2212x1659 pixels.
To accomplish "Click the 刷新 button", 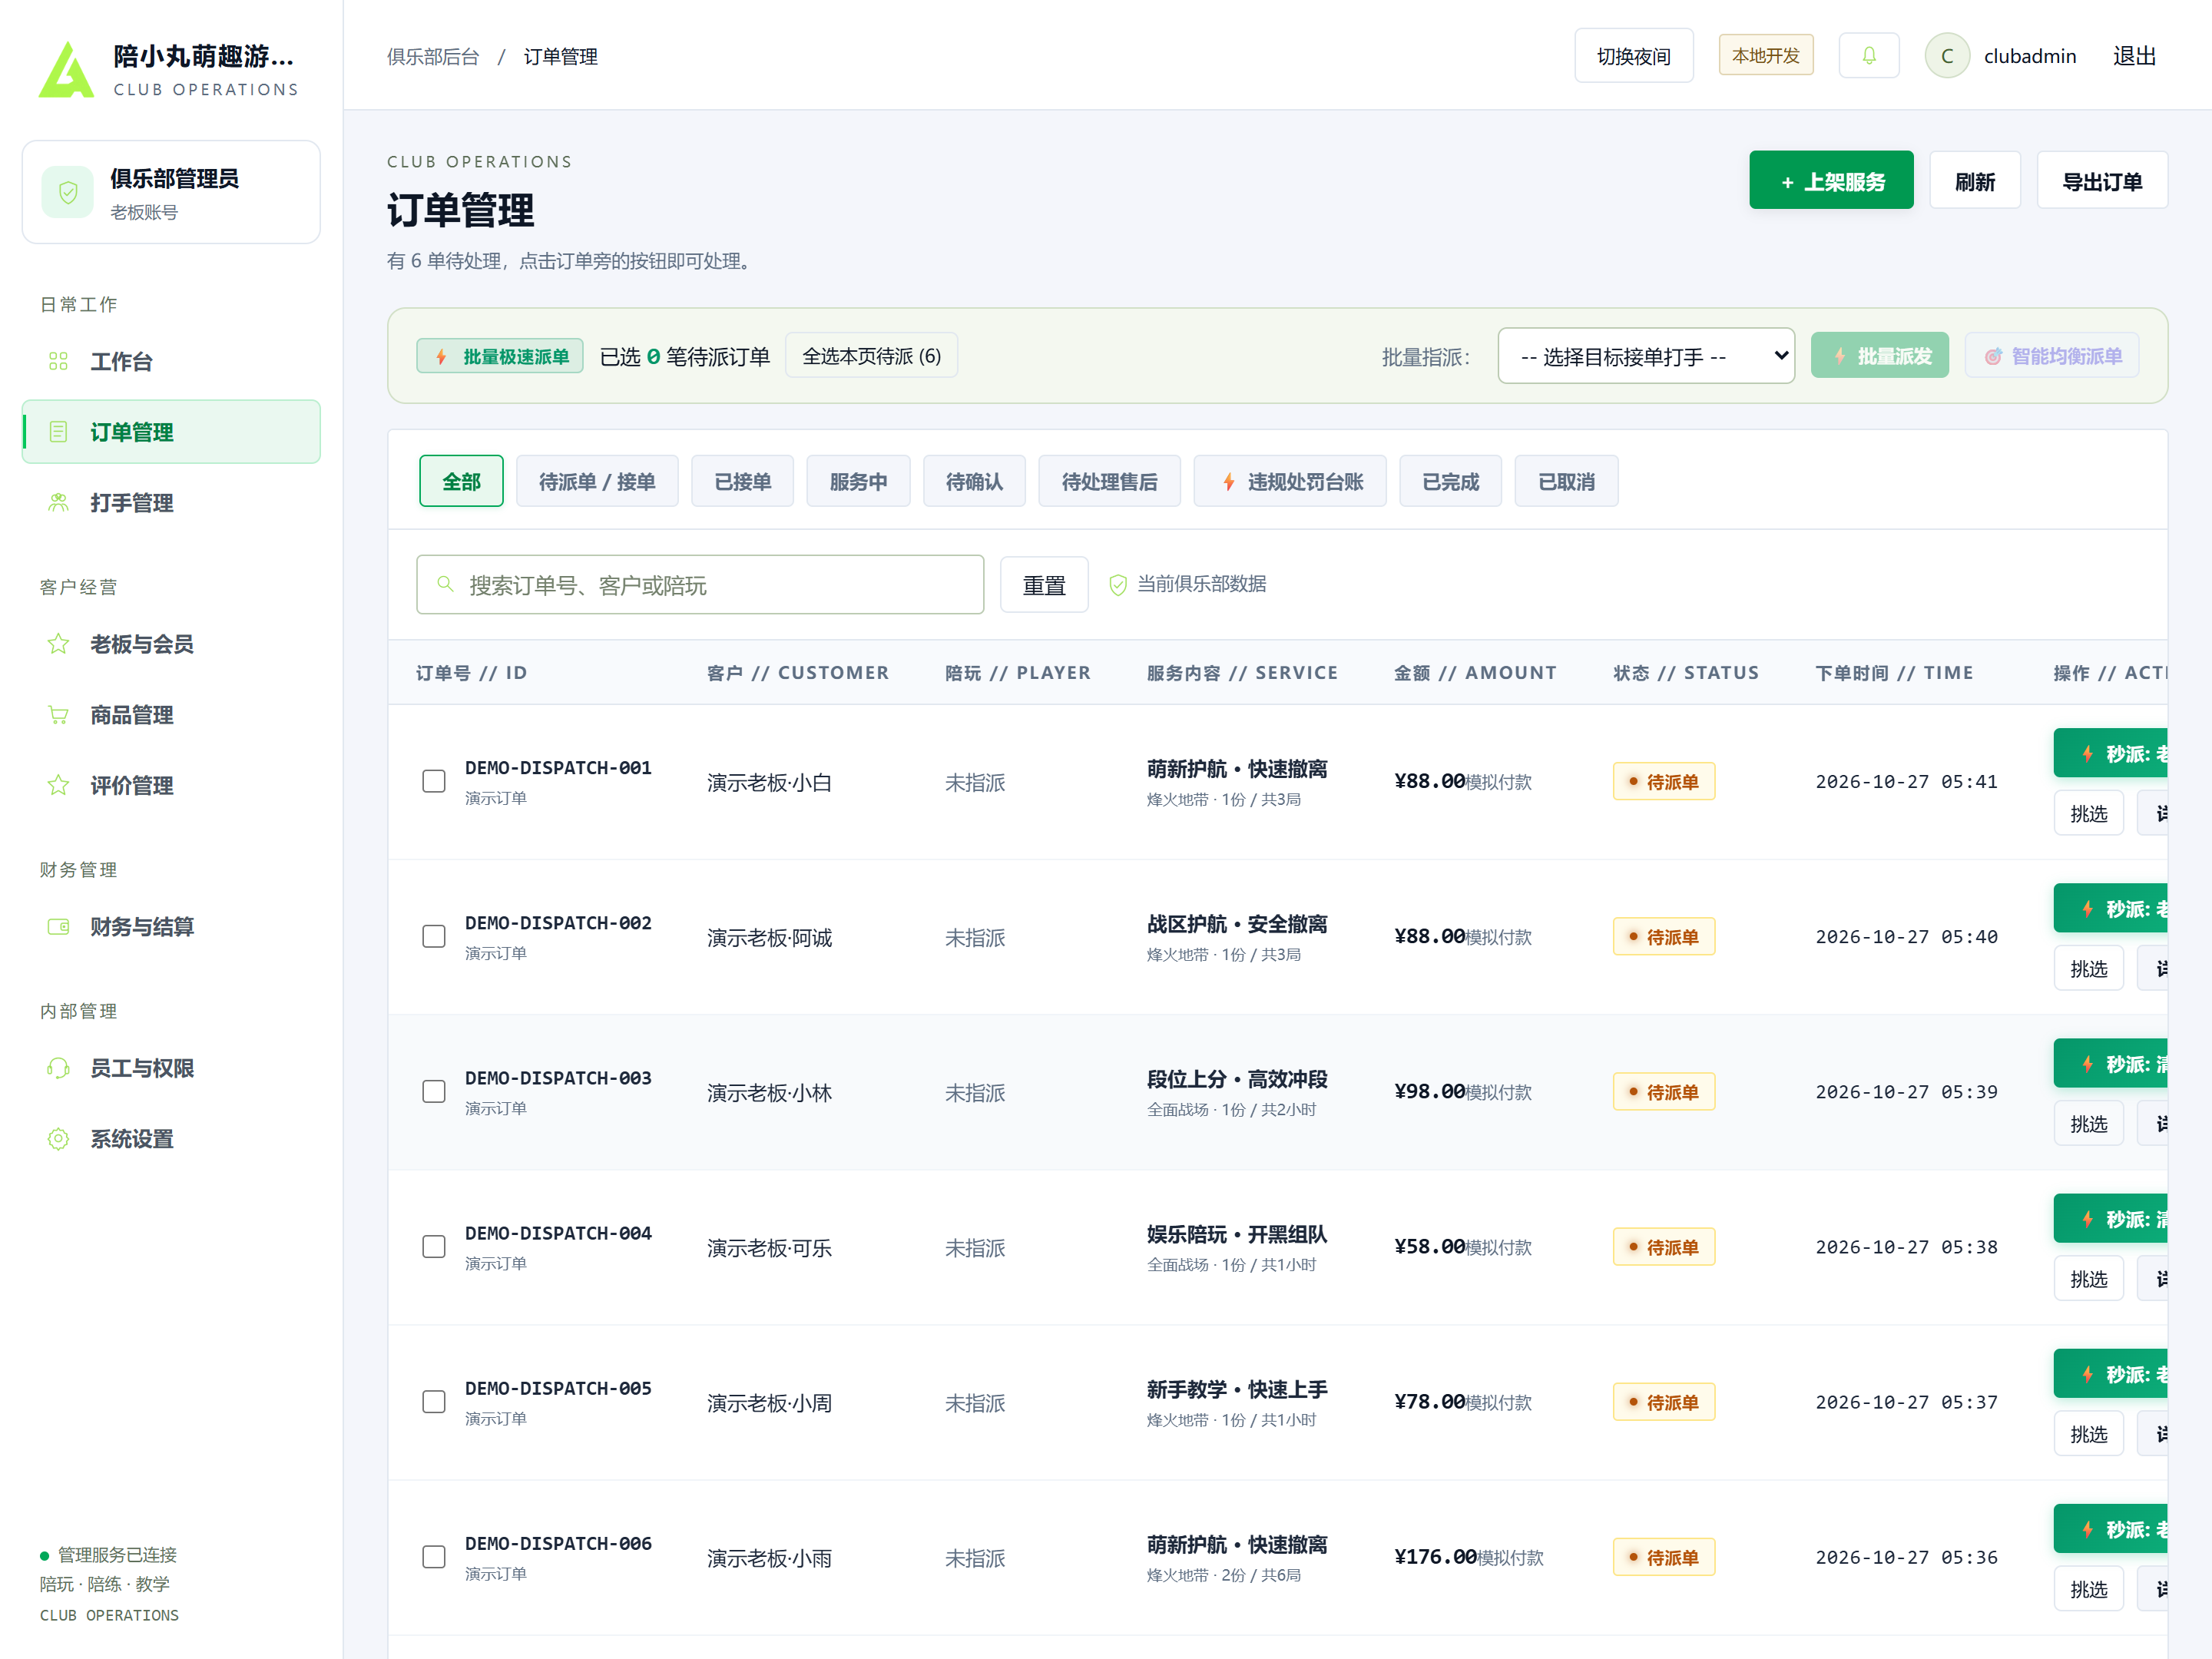I will coord(1975,181).
